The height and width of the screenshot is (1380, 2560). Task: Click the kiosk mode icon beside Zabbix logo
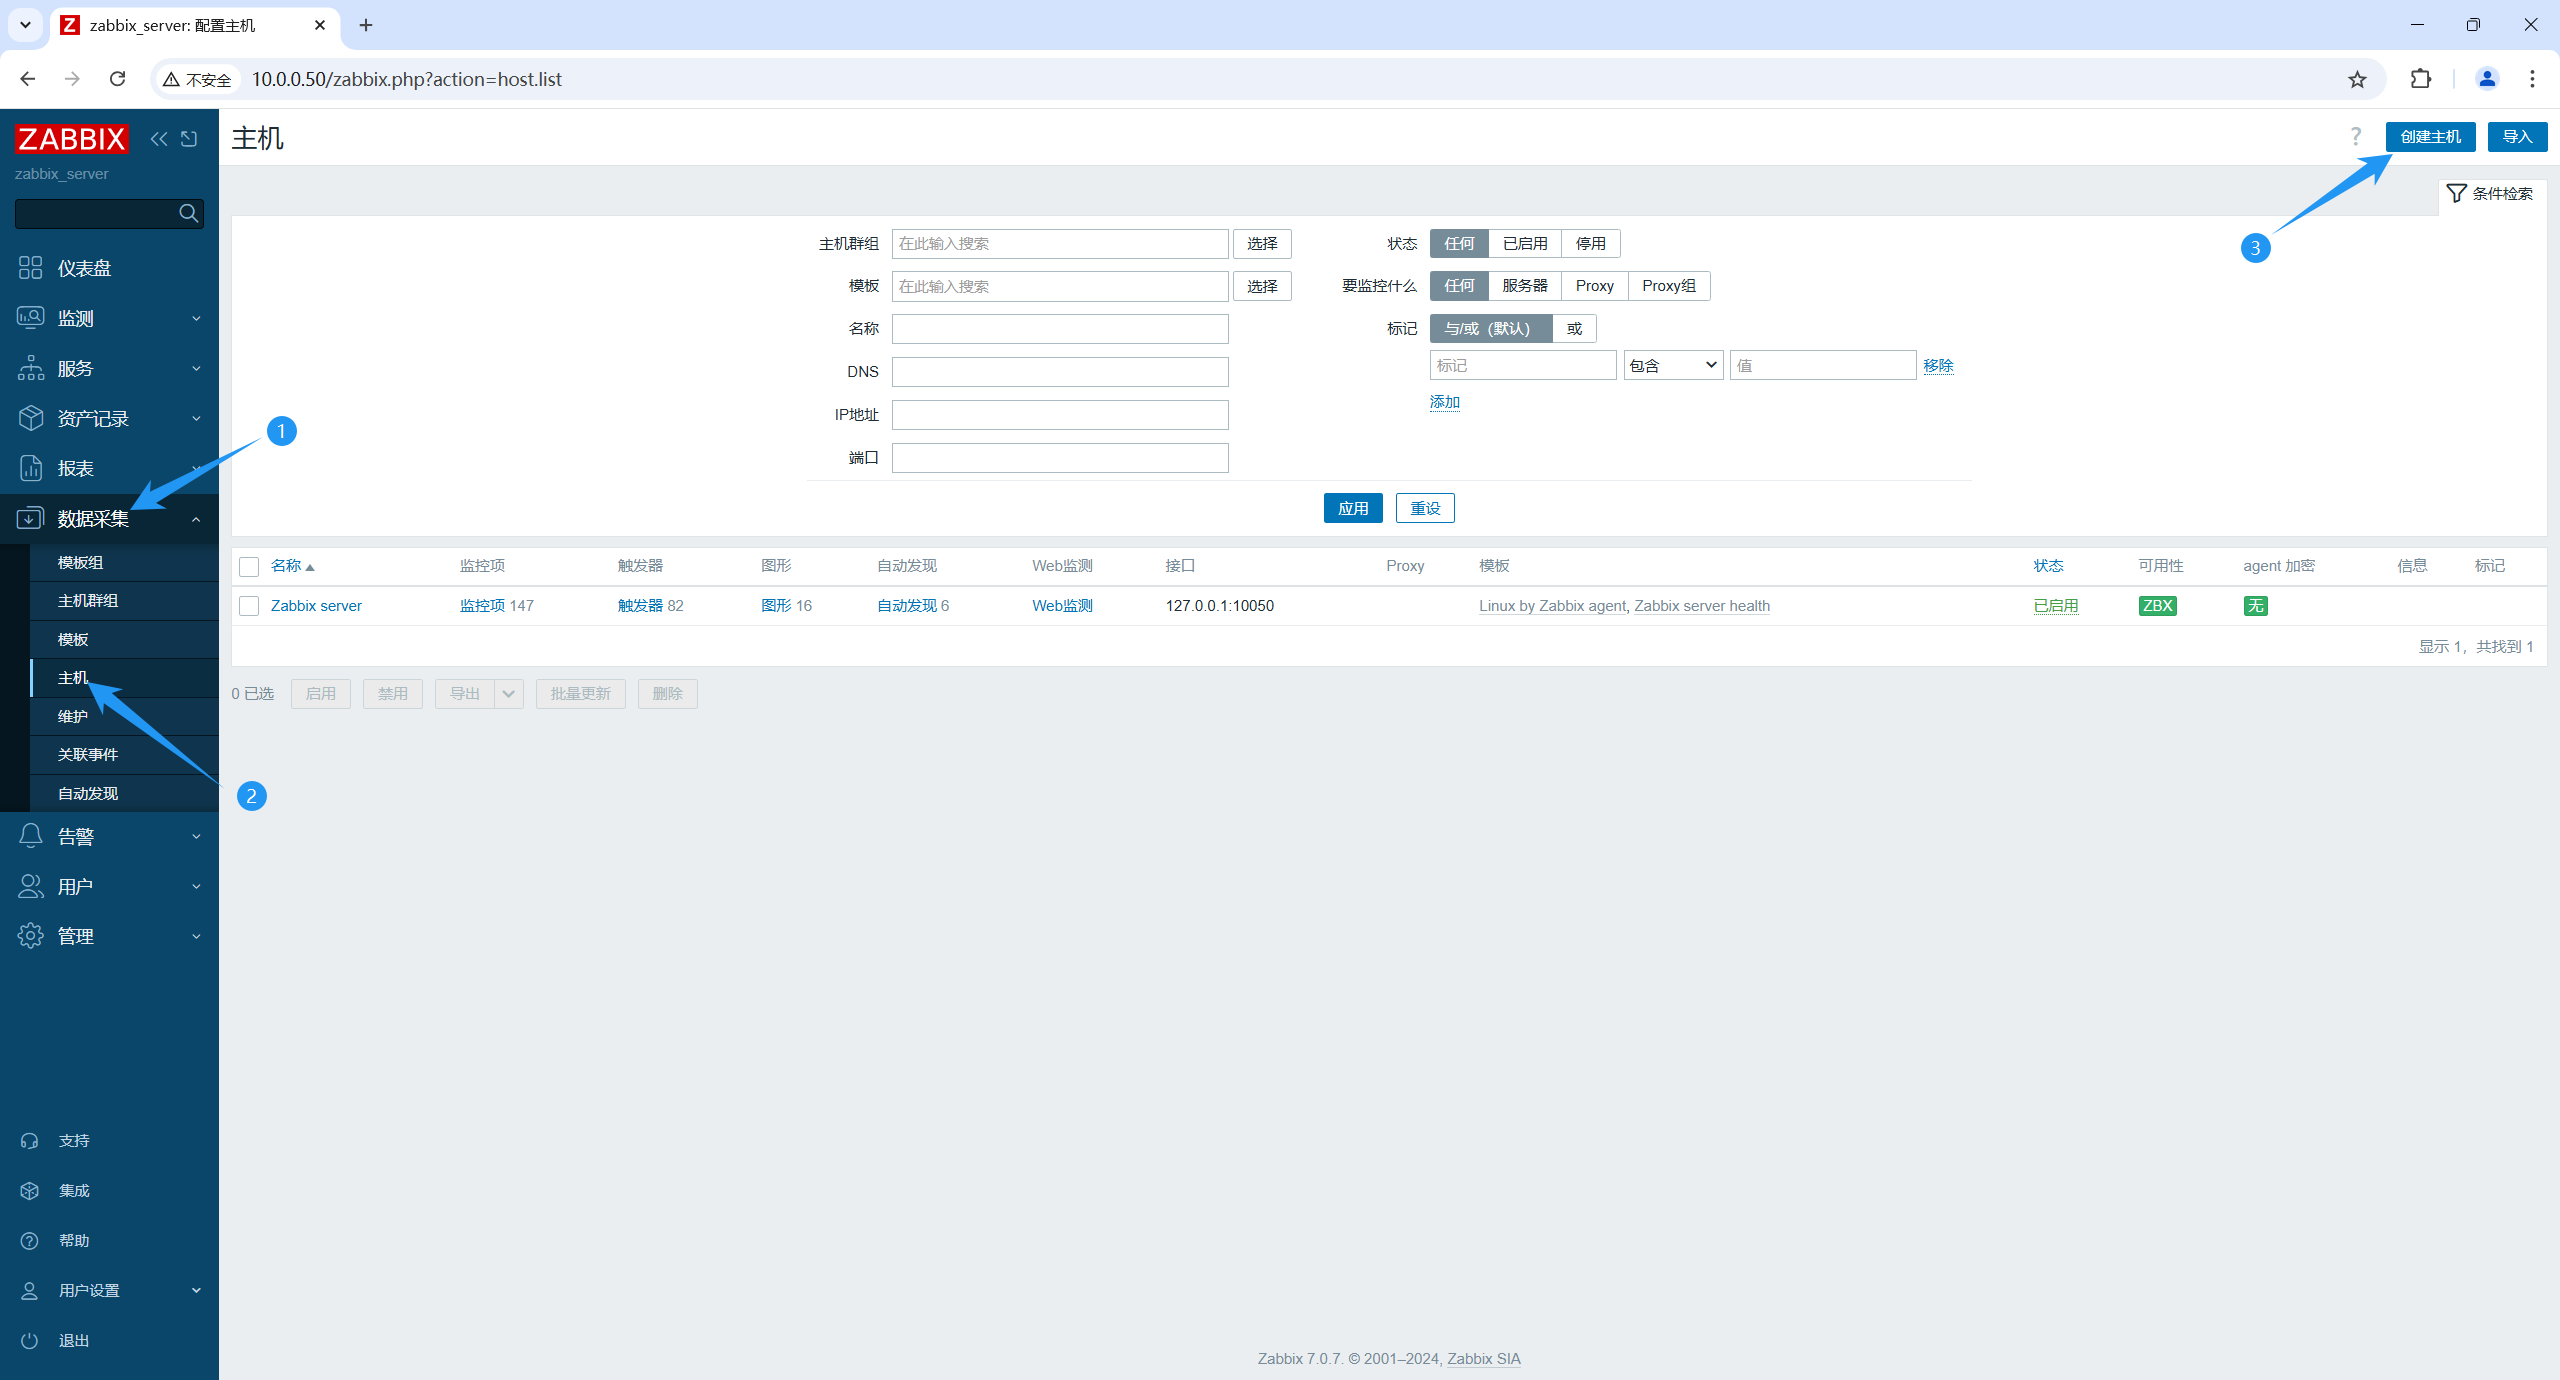click(x=189, y=139)
